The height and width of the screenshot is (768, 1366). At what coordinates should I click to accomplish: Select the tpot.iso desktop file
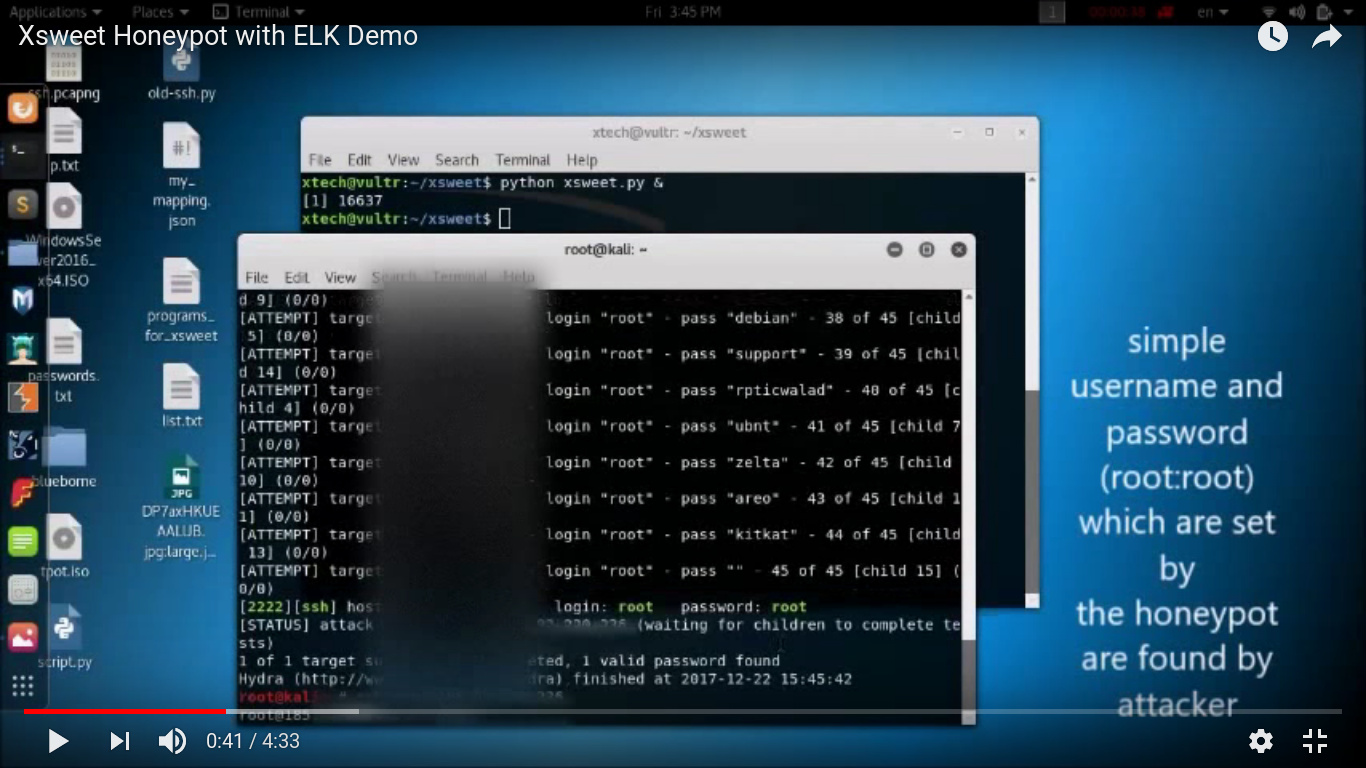[x=64, y=547]
